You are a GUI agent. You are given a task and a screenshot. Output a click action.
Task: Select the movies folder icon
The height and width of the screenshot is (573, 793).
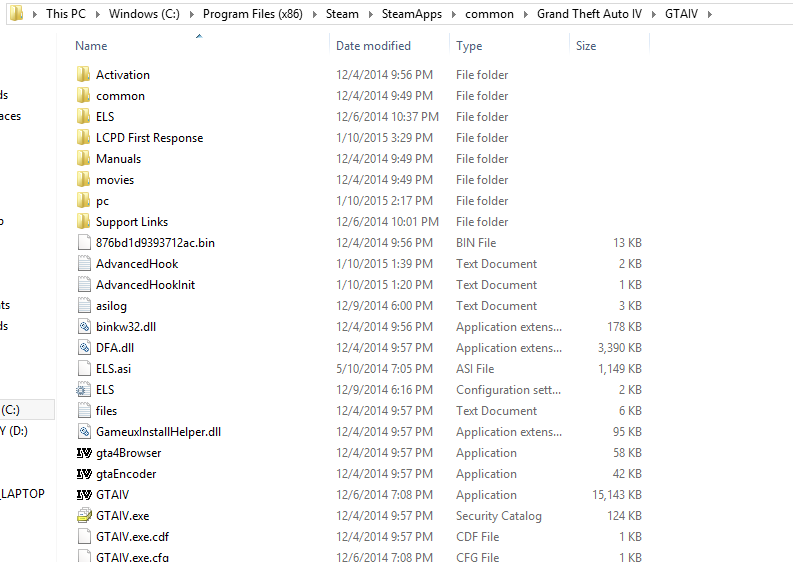click(84, 180)
